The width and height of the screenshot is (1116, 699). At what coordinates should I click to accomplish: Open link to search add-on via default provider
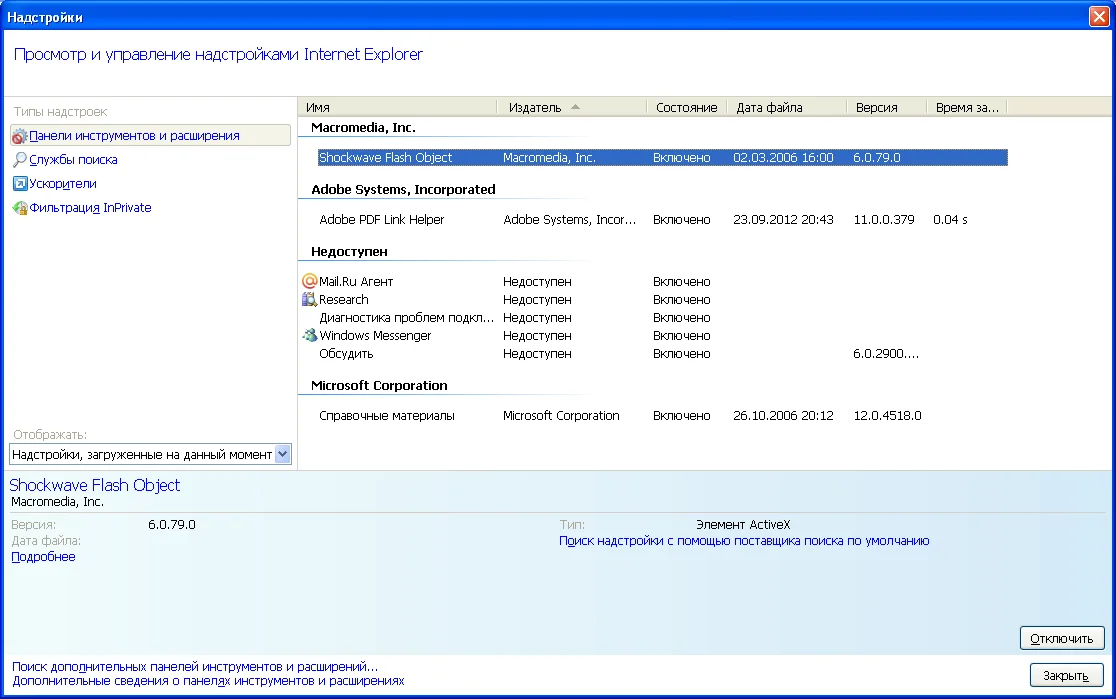(744, 541)
